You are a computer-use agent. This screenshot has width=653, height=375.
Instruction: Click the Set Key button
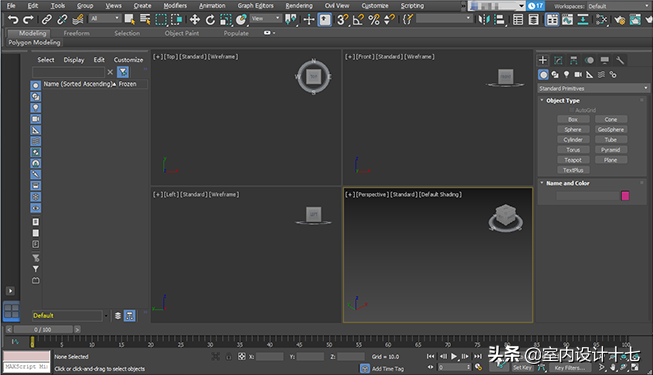[x=522, y=368]
